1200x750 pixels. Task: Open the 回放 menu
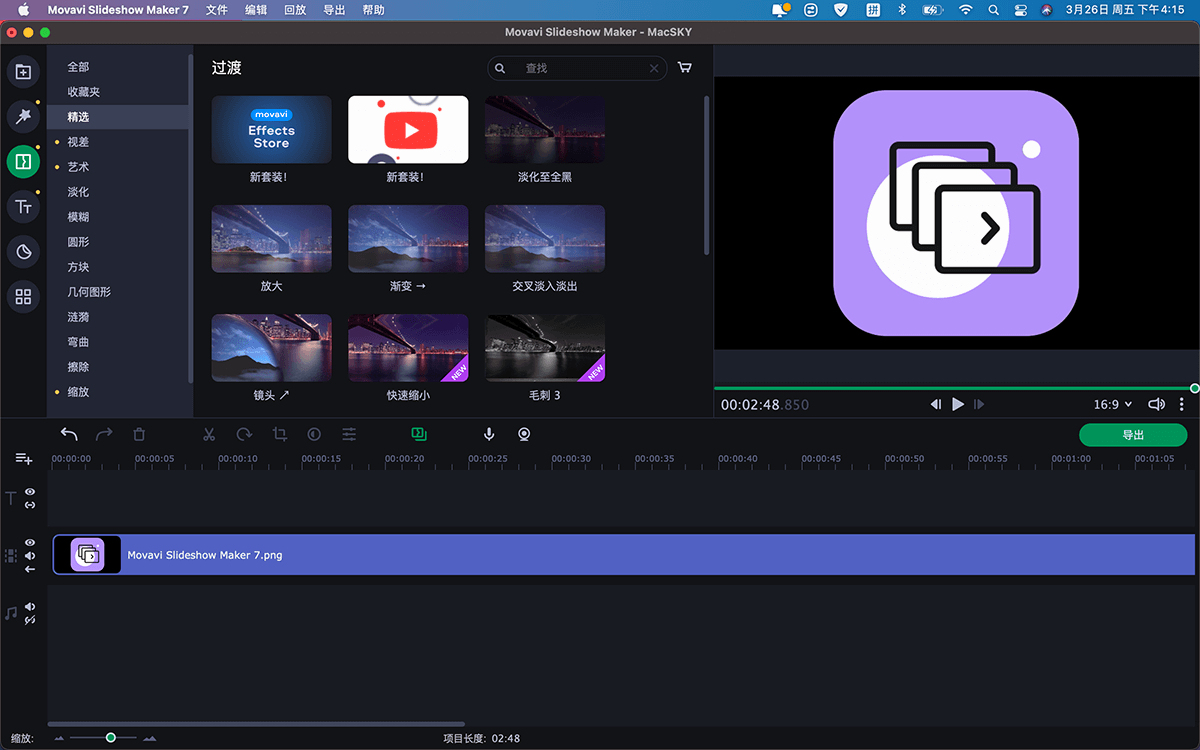tap(295, 10)
